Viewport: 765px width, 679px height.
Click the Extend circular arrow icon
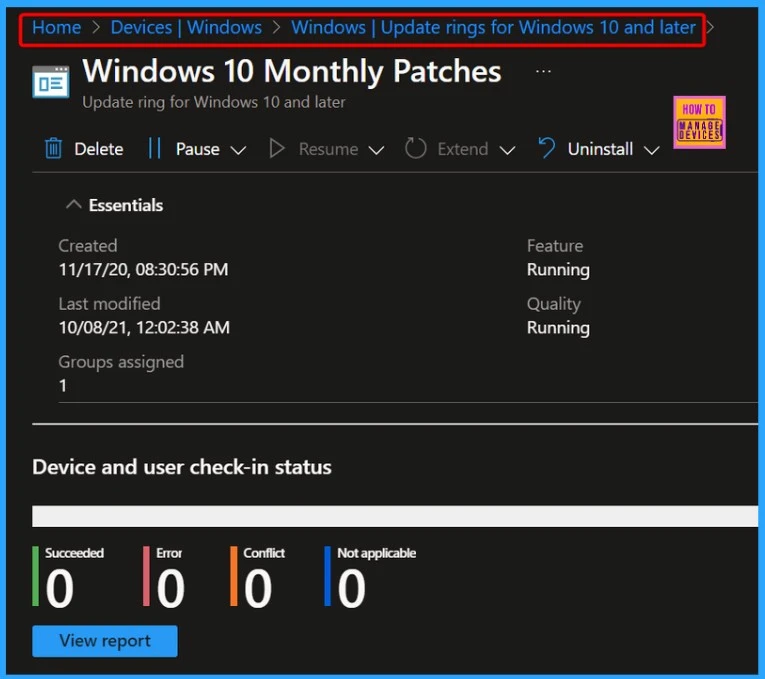click(415, 148)
